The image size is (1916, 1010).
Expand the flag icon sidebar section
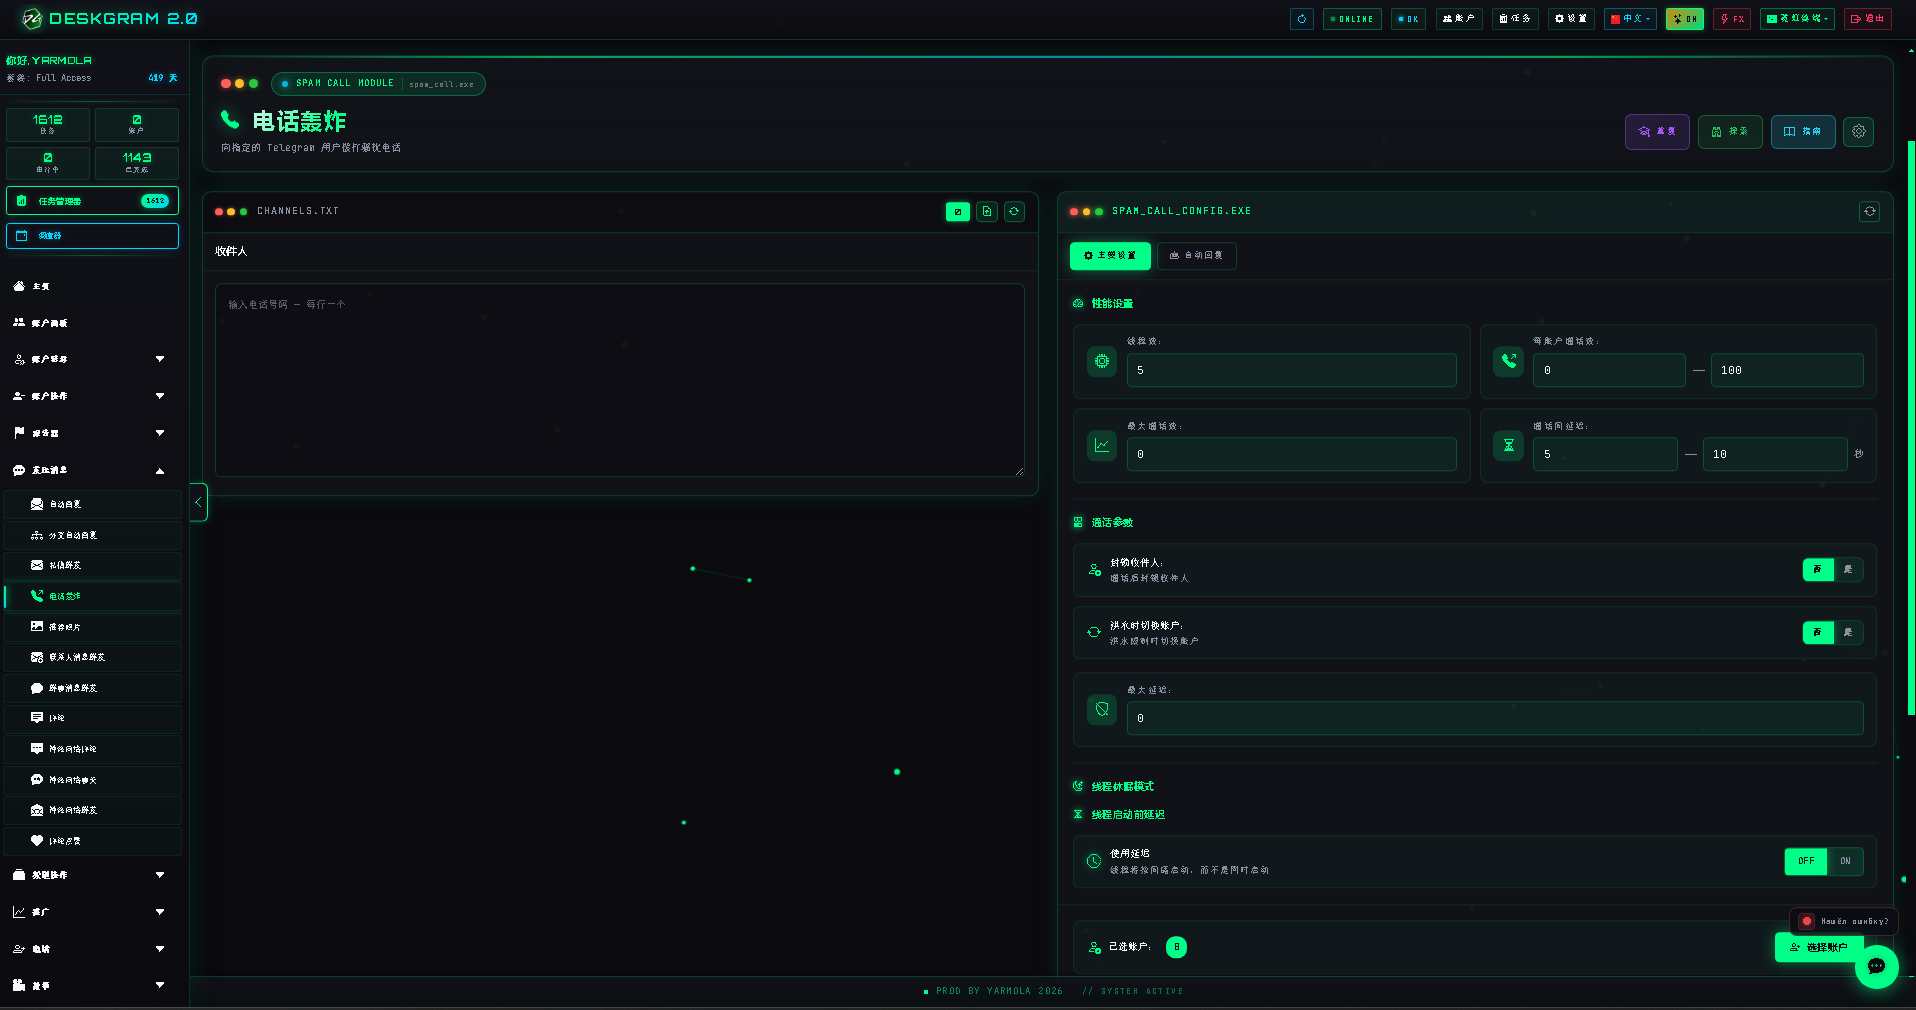(x=92, y=433)
